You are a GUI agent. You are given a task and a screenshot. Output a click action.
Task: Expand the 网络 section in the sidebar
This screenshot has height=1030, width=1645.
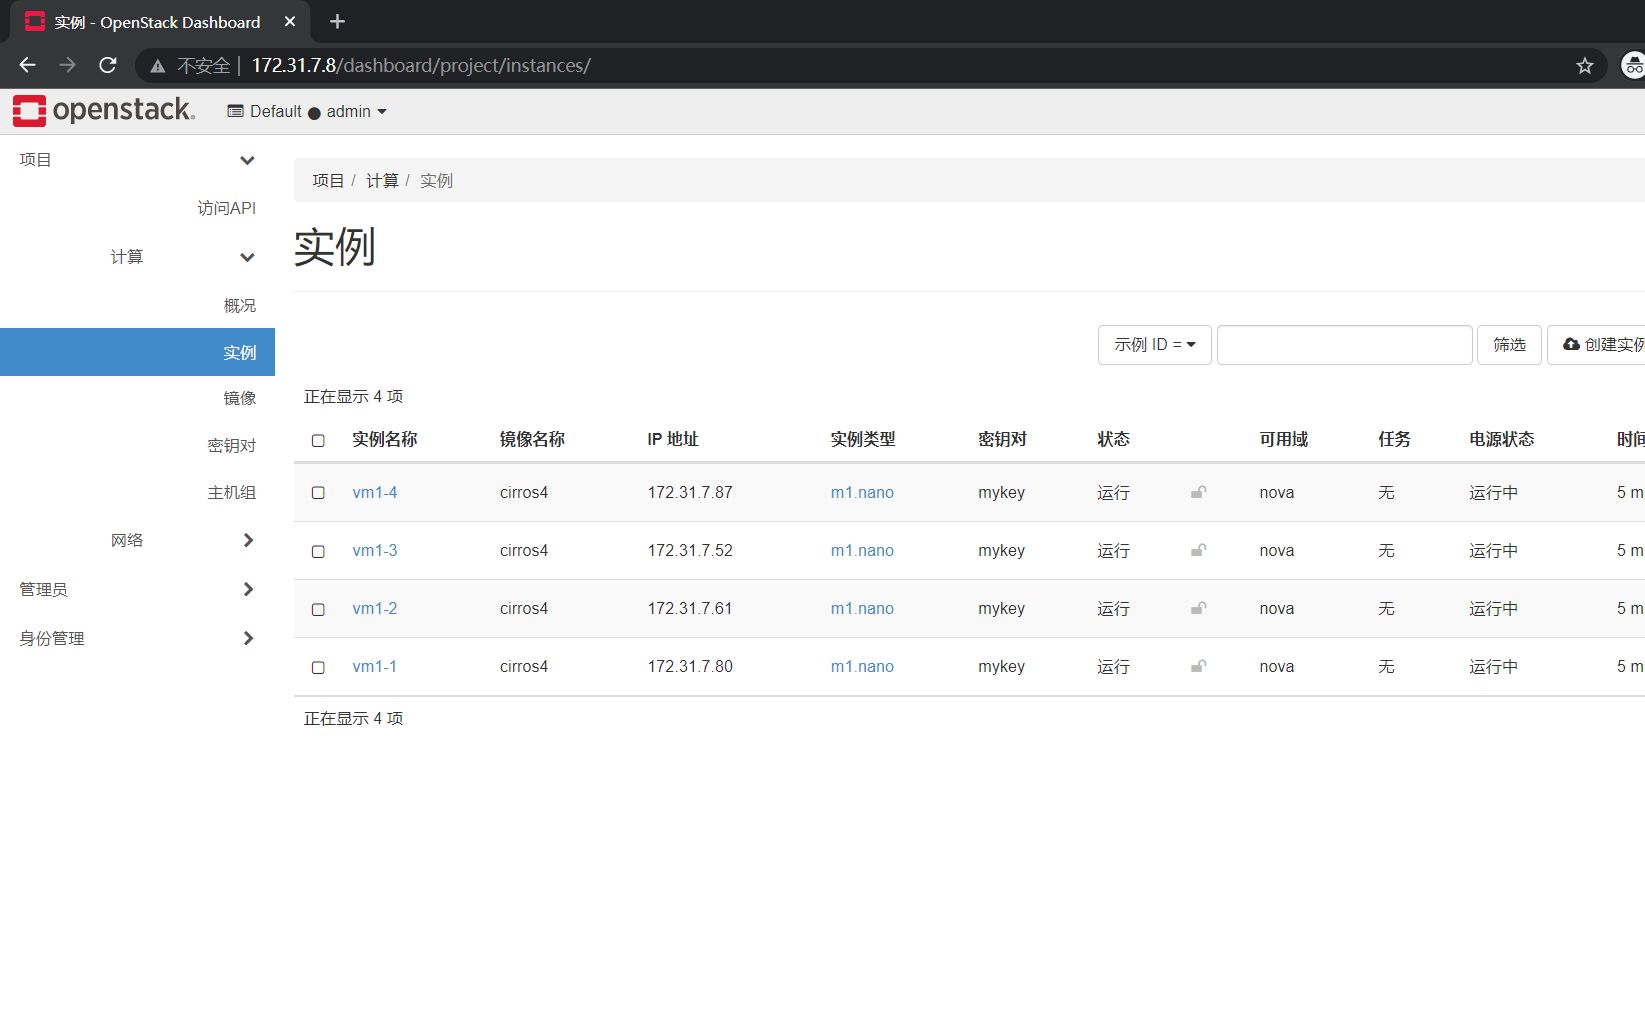127,539
